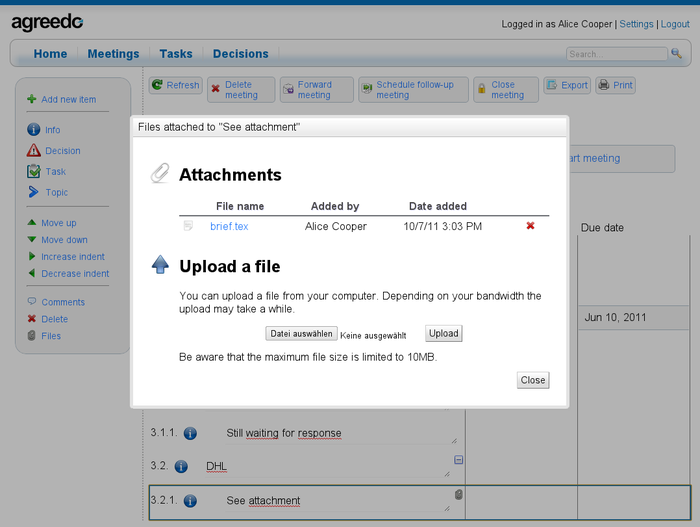Print the meeting
Screen dimensions: 700x527
[616, 86]
